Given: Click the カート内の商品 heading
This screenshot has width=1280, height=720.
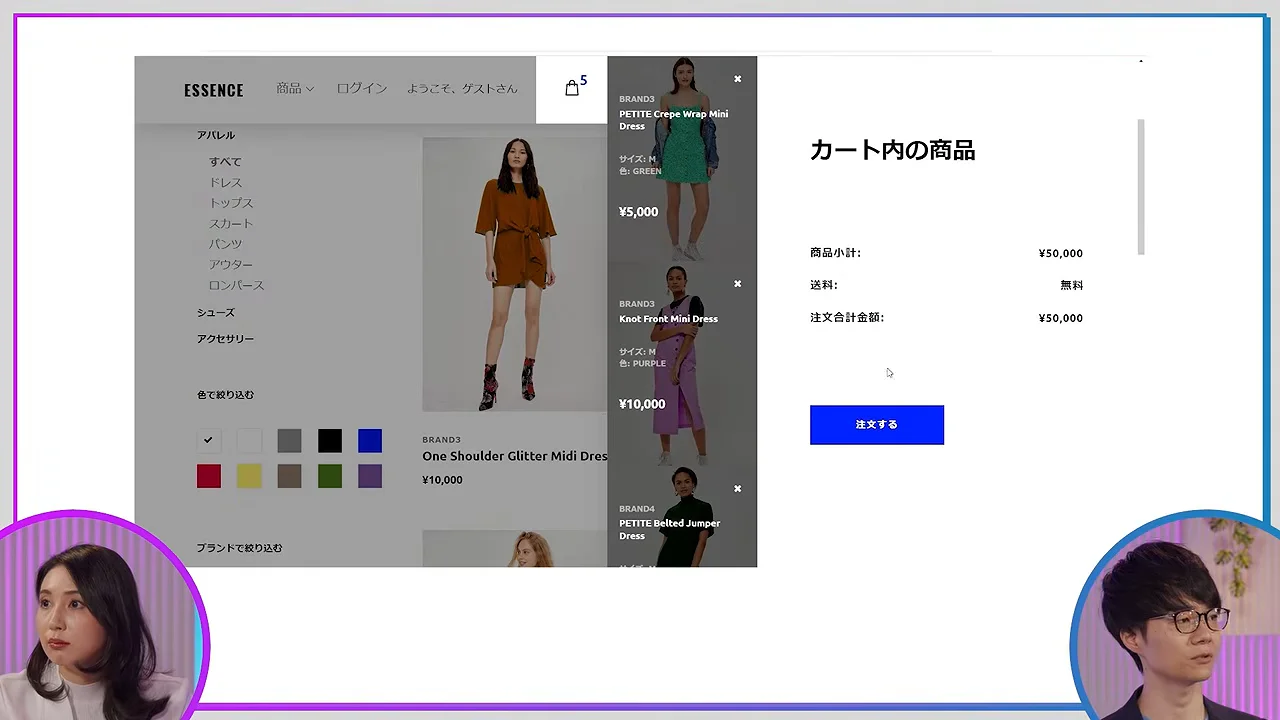Looking at the screenshot, I should 892,150.
